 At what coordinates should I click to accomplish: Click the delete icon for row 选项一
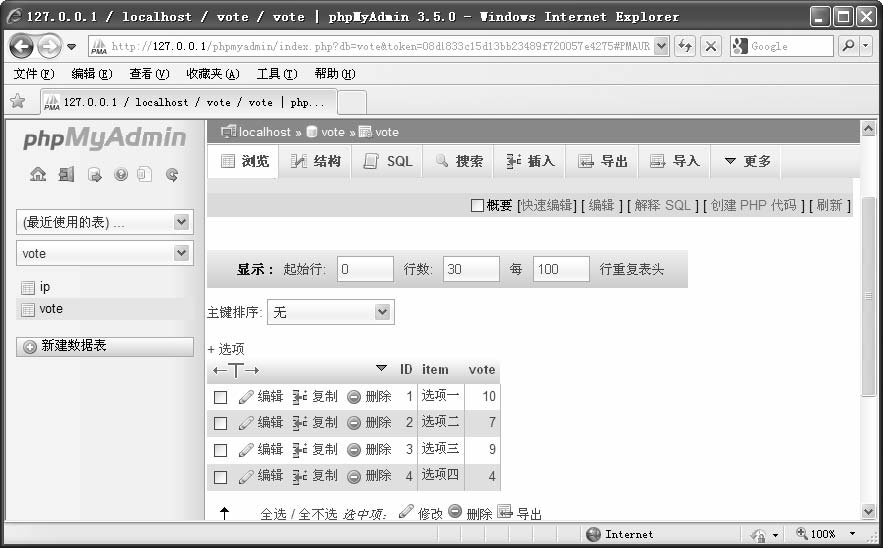pos(354,397)
